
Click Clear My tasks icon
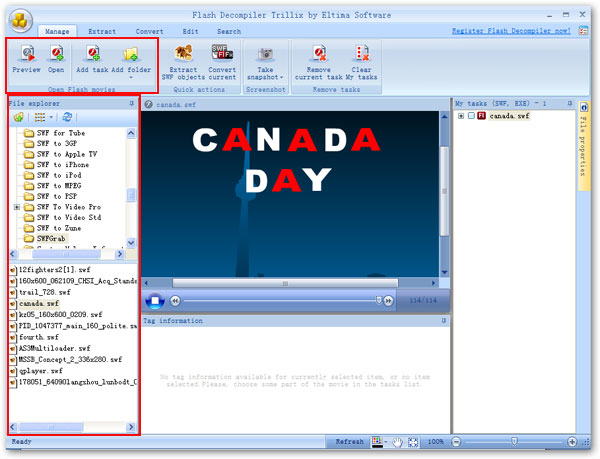(362, 54)
